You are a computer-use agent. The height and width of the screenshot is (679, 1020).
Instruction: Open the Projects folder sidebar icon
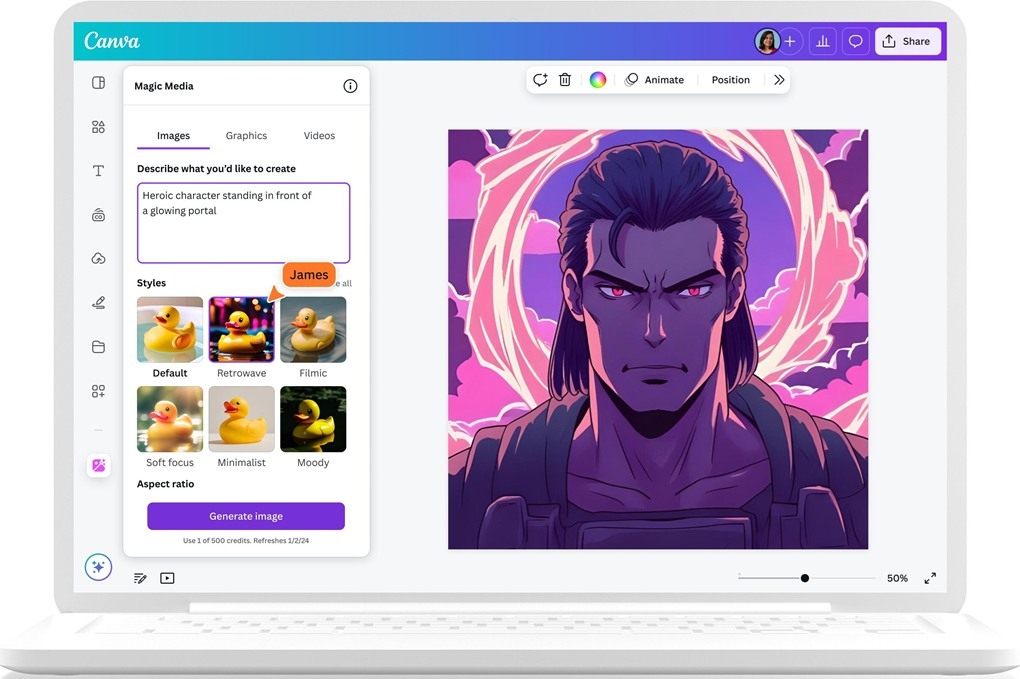pyautogui.click(x=98, y=347)
